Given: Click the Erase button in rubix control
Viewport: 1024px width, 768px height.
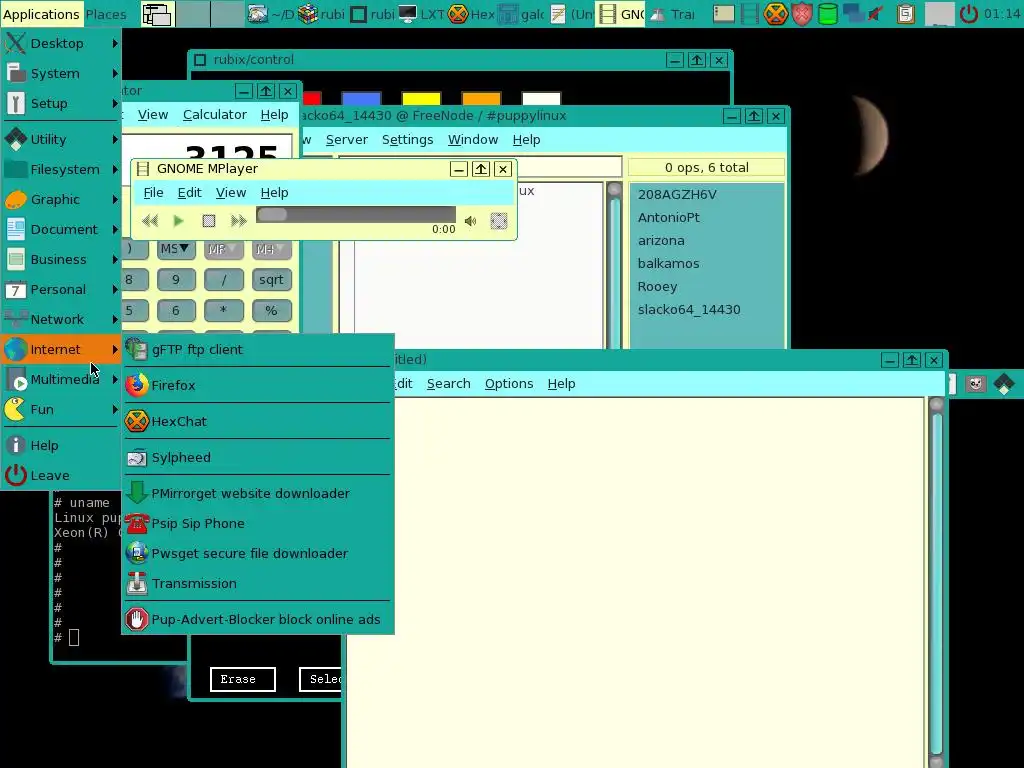Looking at the screenshot, I should [243, 679].
